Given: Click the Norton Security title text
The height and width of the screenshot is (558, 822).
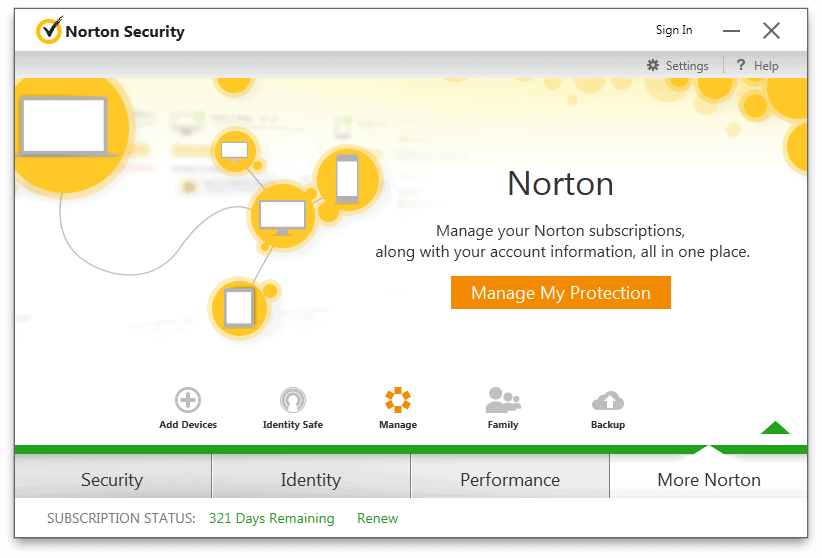Looking at the screenshot, I should tap(125, 31).
